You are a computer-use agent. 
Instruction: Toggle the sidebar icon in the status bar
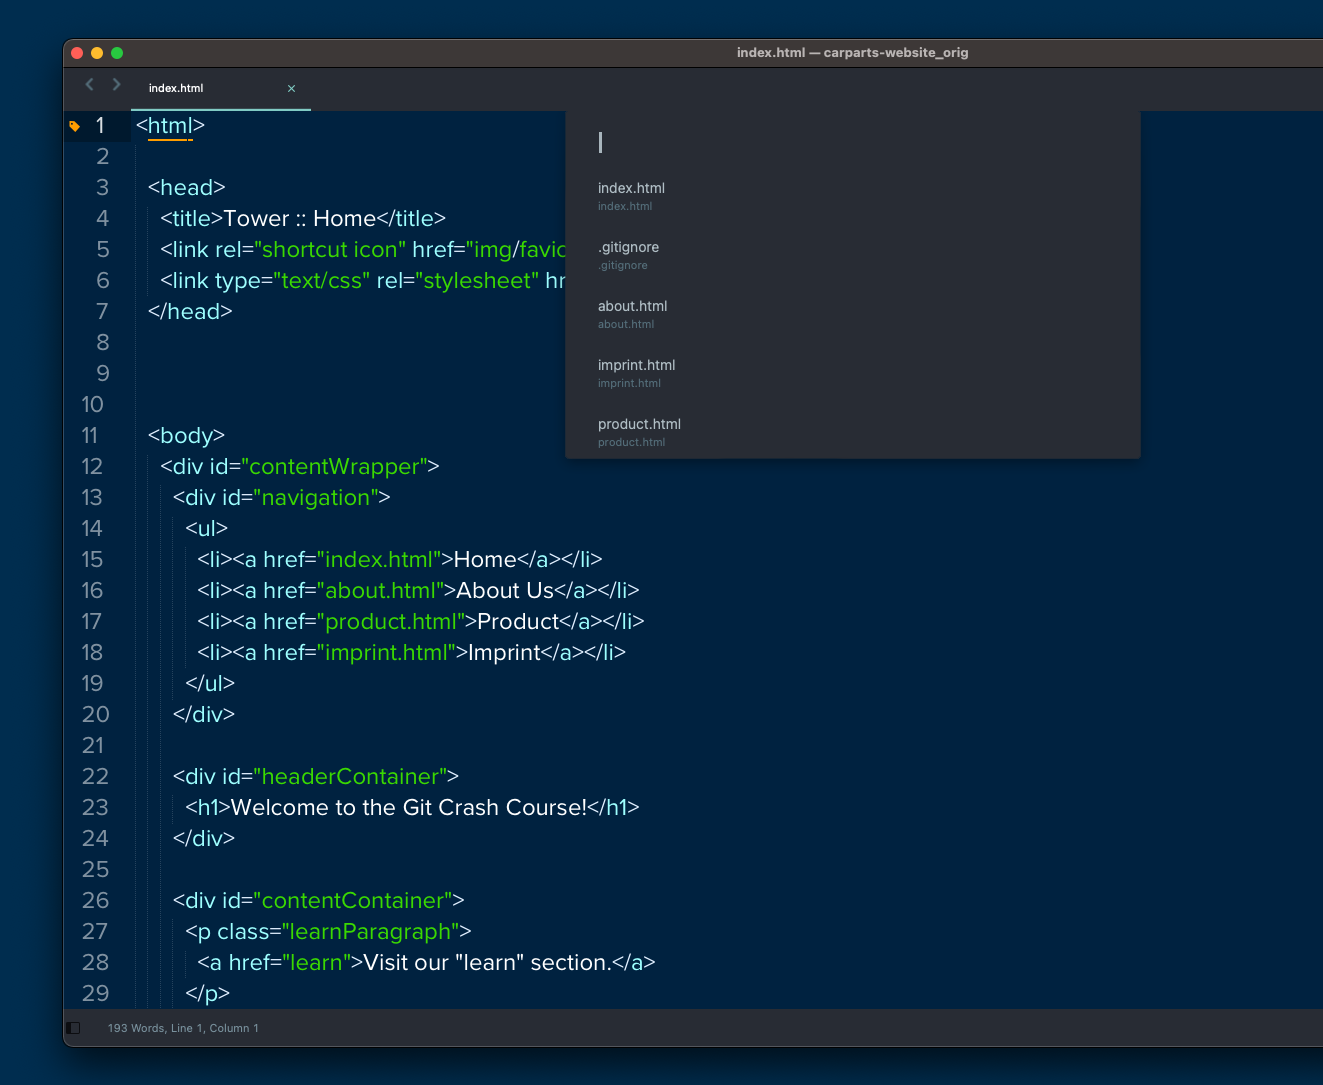(x=72, y=1027)
